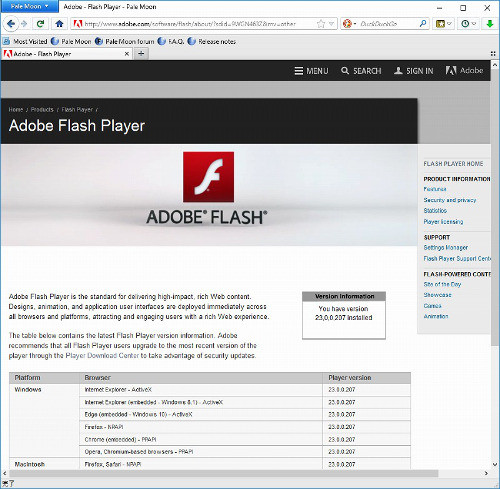The height and width of the screenshot is (489, 500).
Task: Open the F.A.Q. bookmark
Action: coord(171,41)
